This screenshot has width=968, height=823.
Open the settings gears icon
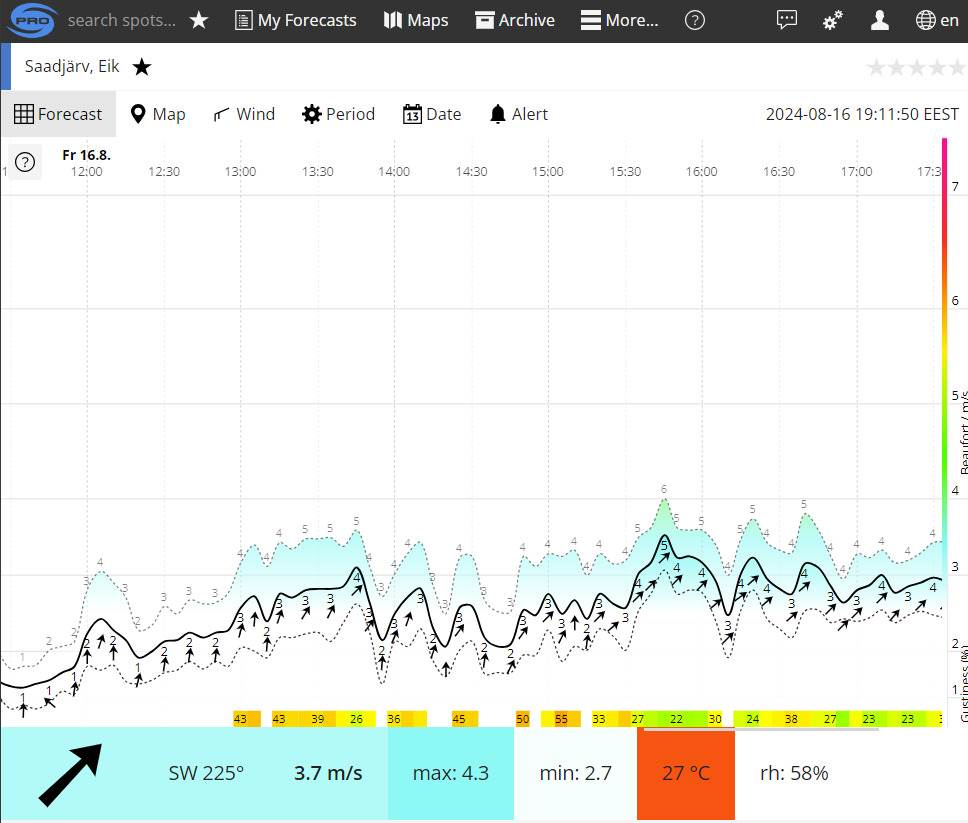tap(832, 20)
